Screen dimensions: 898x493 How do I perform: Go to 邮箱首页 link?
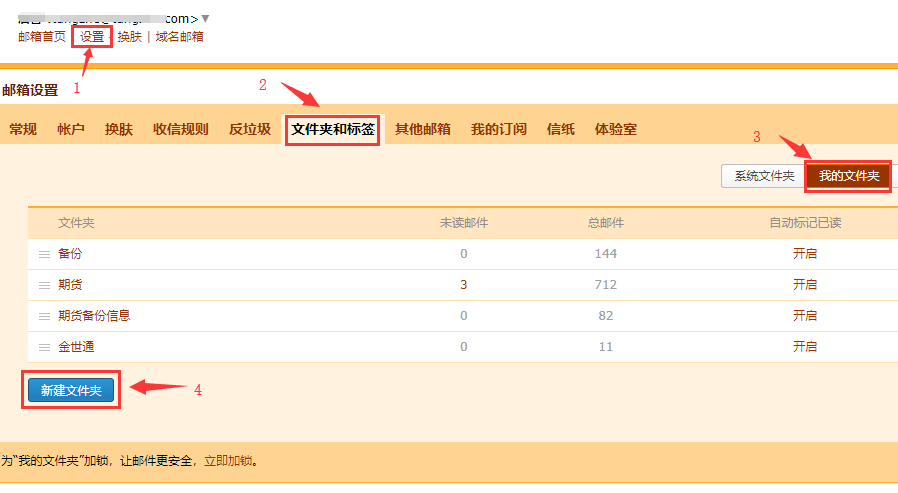42,36
